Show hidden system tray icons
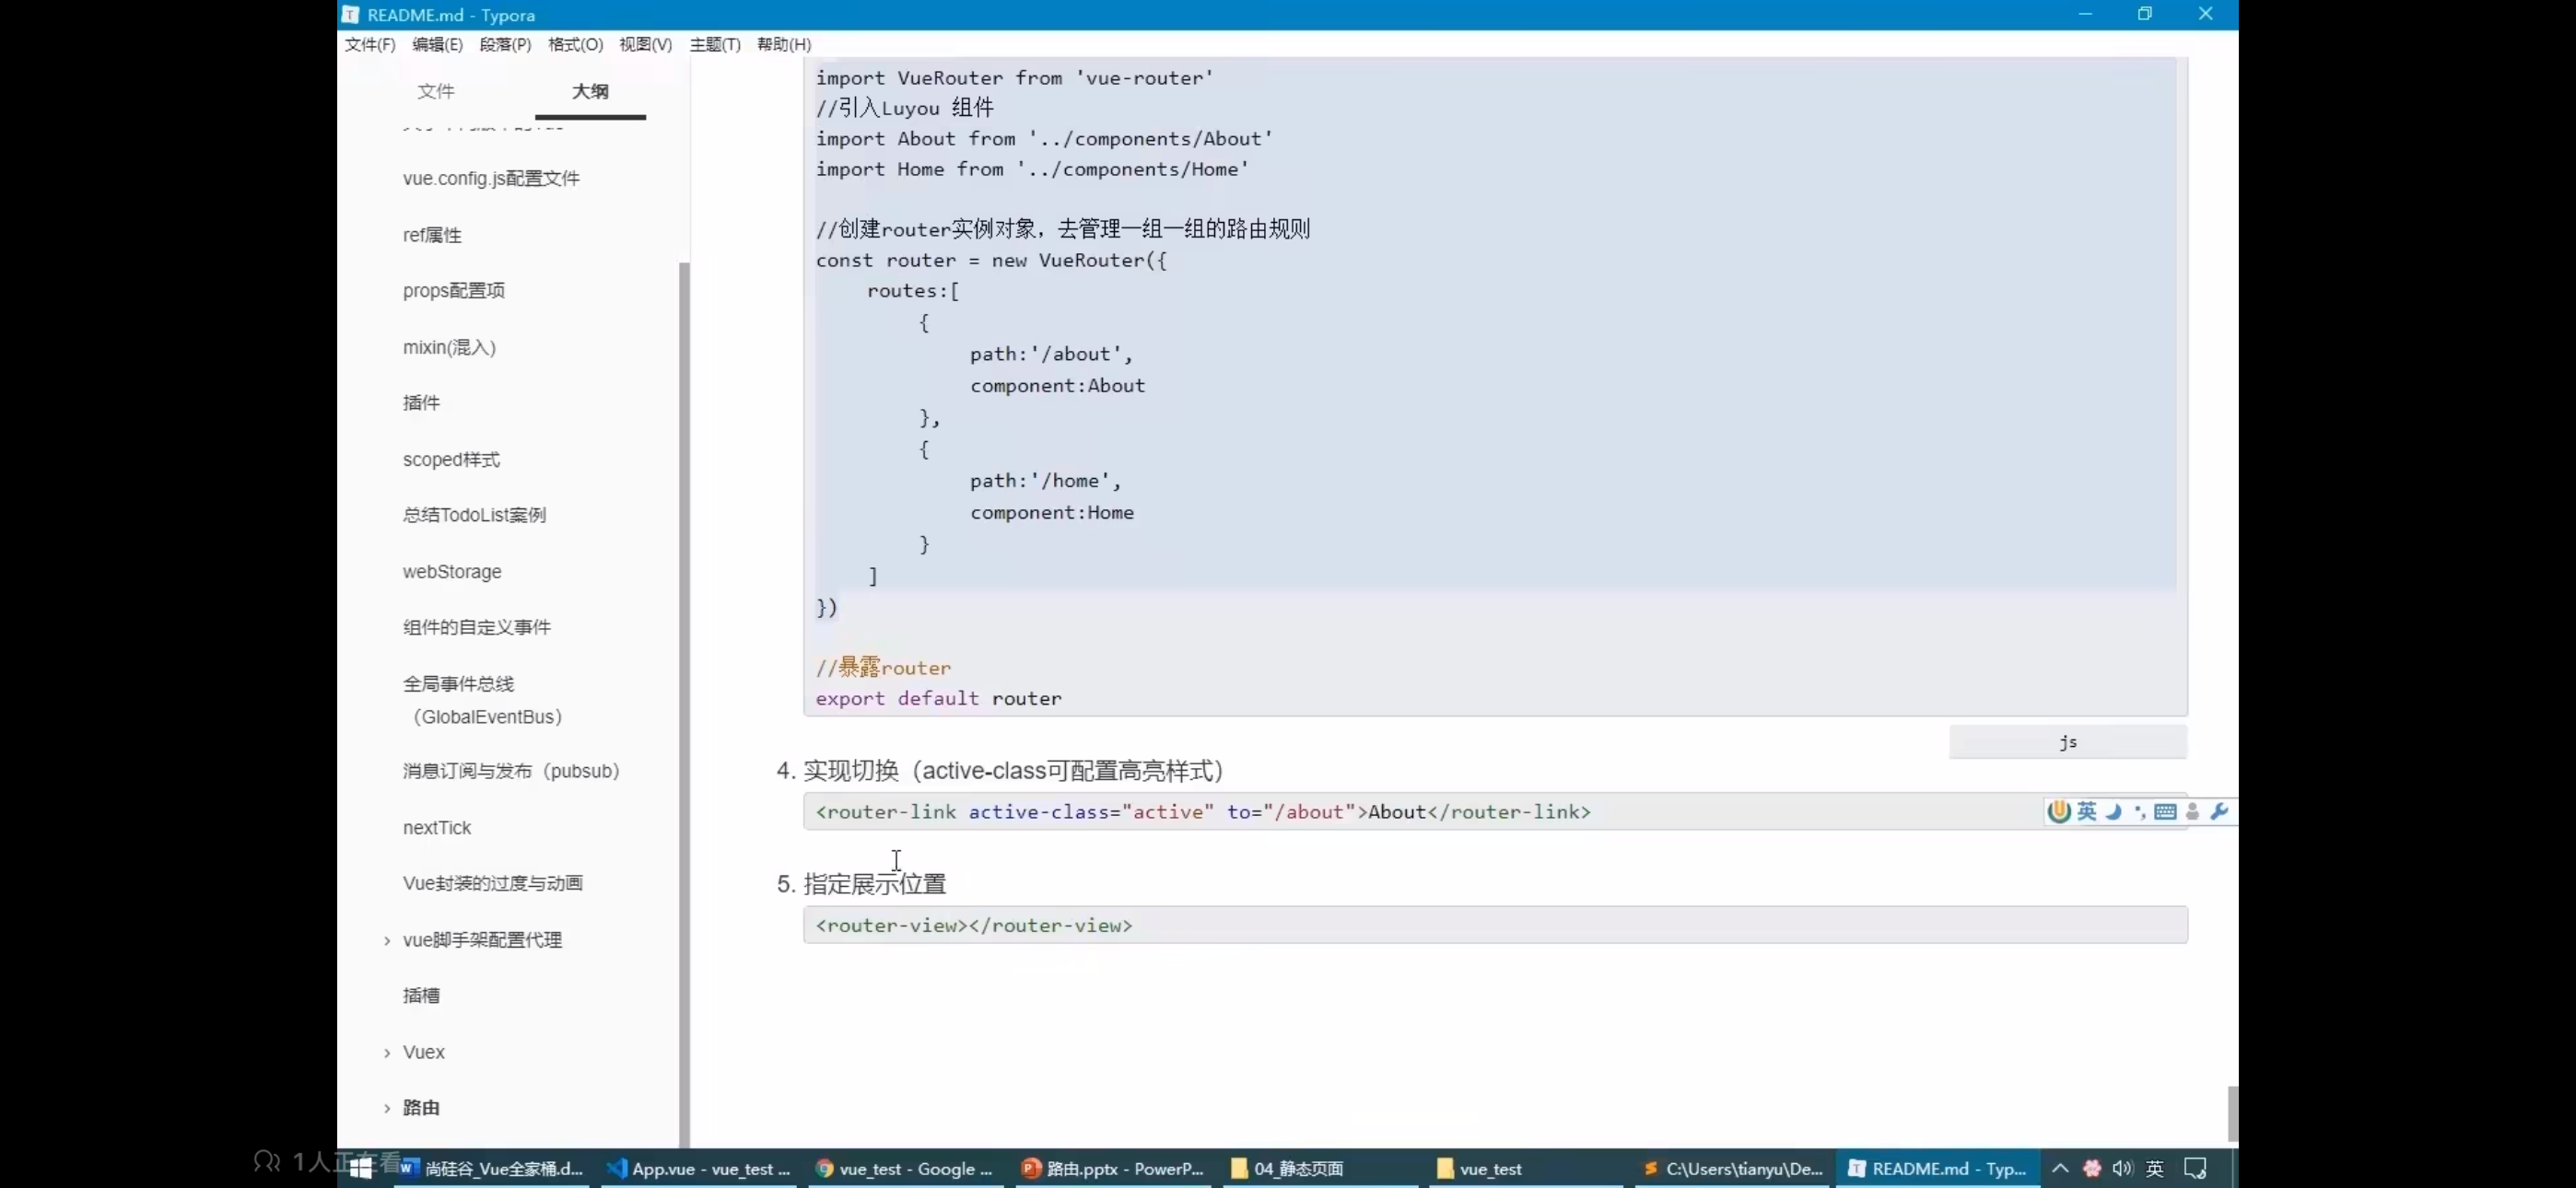 pyautogui.click(x=2060, y=1168)
